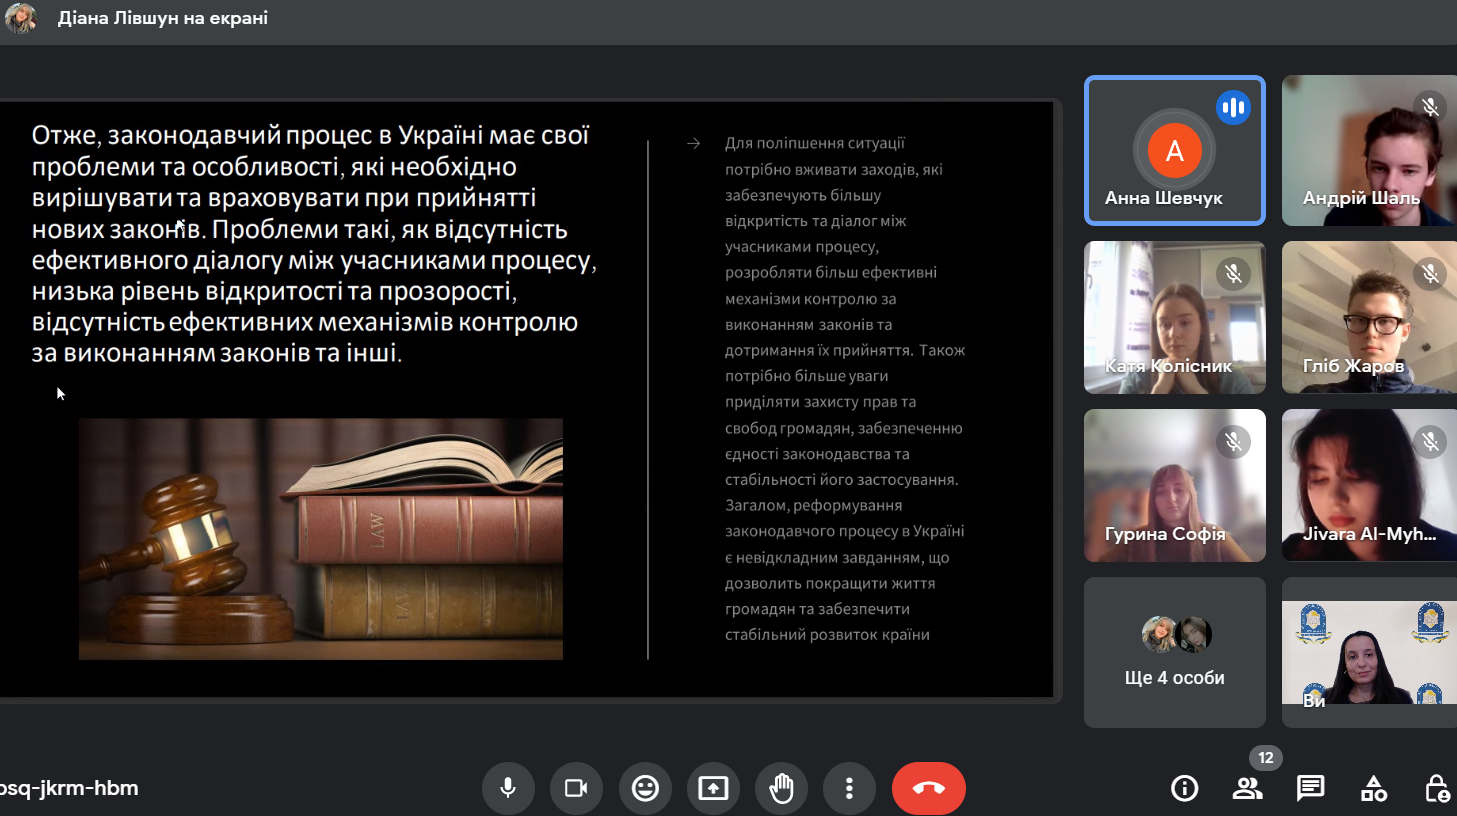Toggle the microphone button

tap(508, 788)
